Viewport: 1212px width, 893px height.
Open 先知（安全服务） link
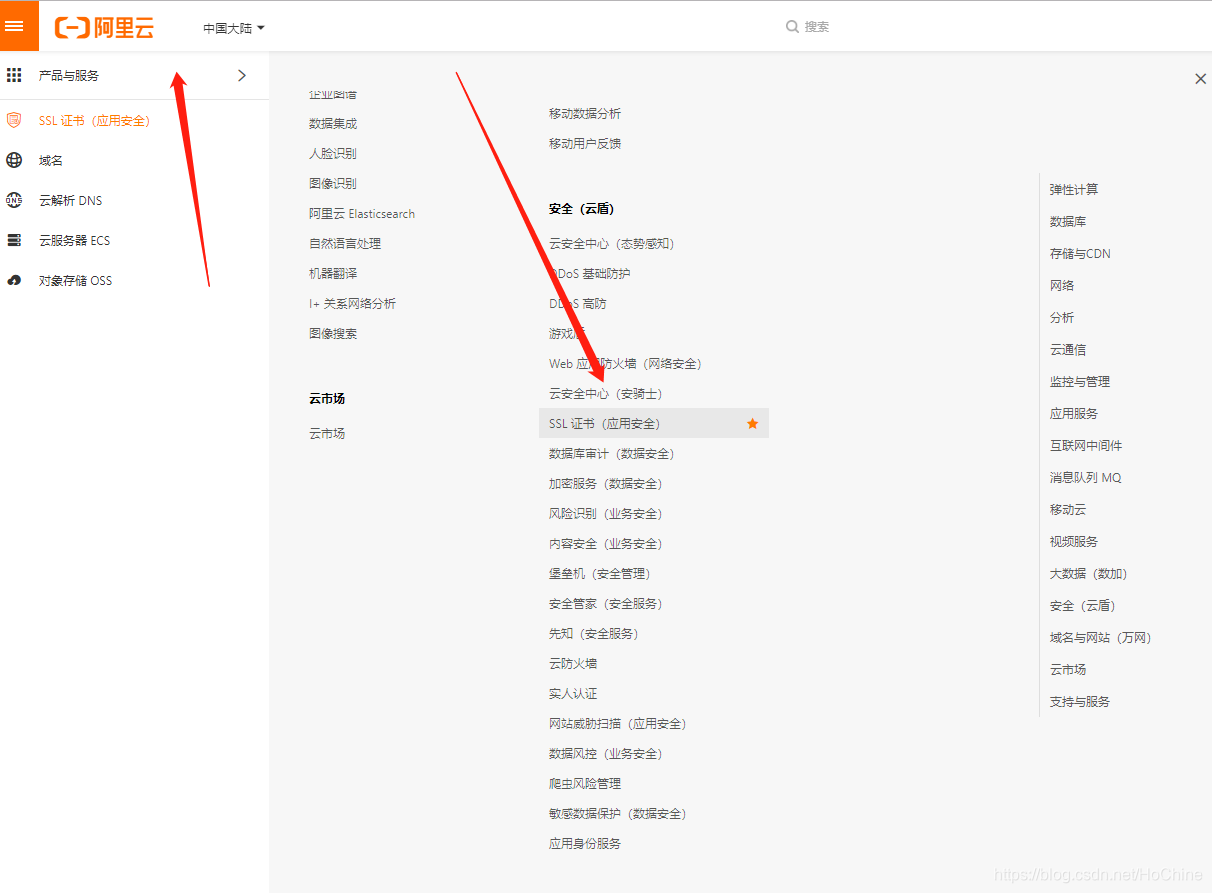pos(593,634)
